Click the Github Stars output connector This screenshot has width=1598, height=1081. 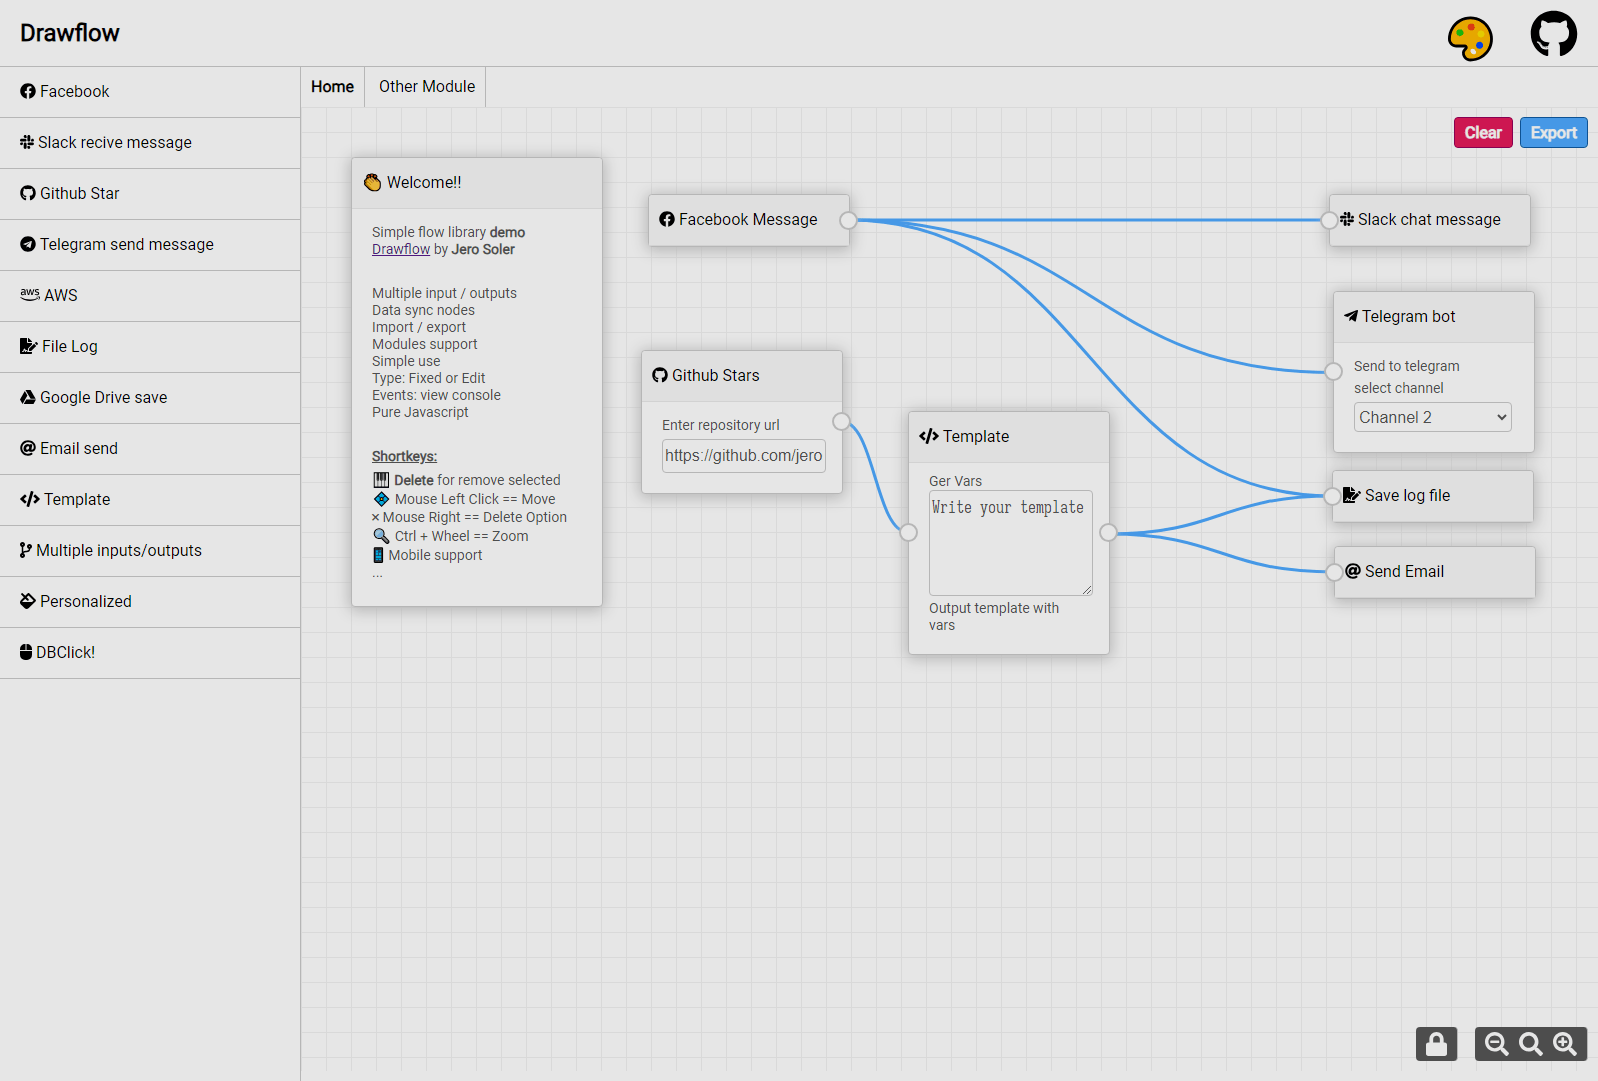pyautogui.click(x=841, y=421)
